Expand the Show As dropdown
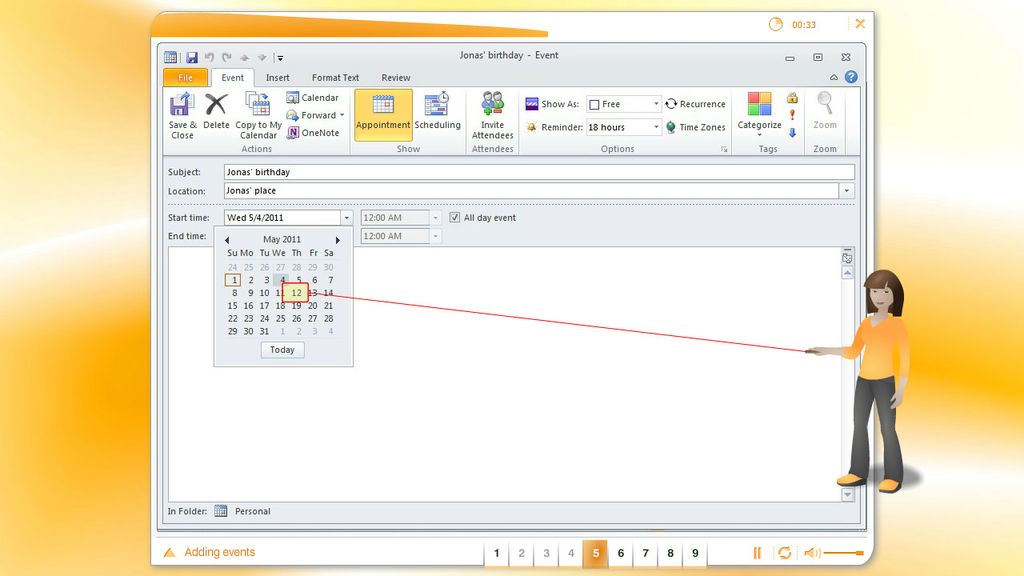 (656, 104)
